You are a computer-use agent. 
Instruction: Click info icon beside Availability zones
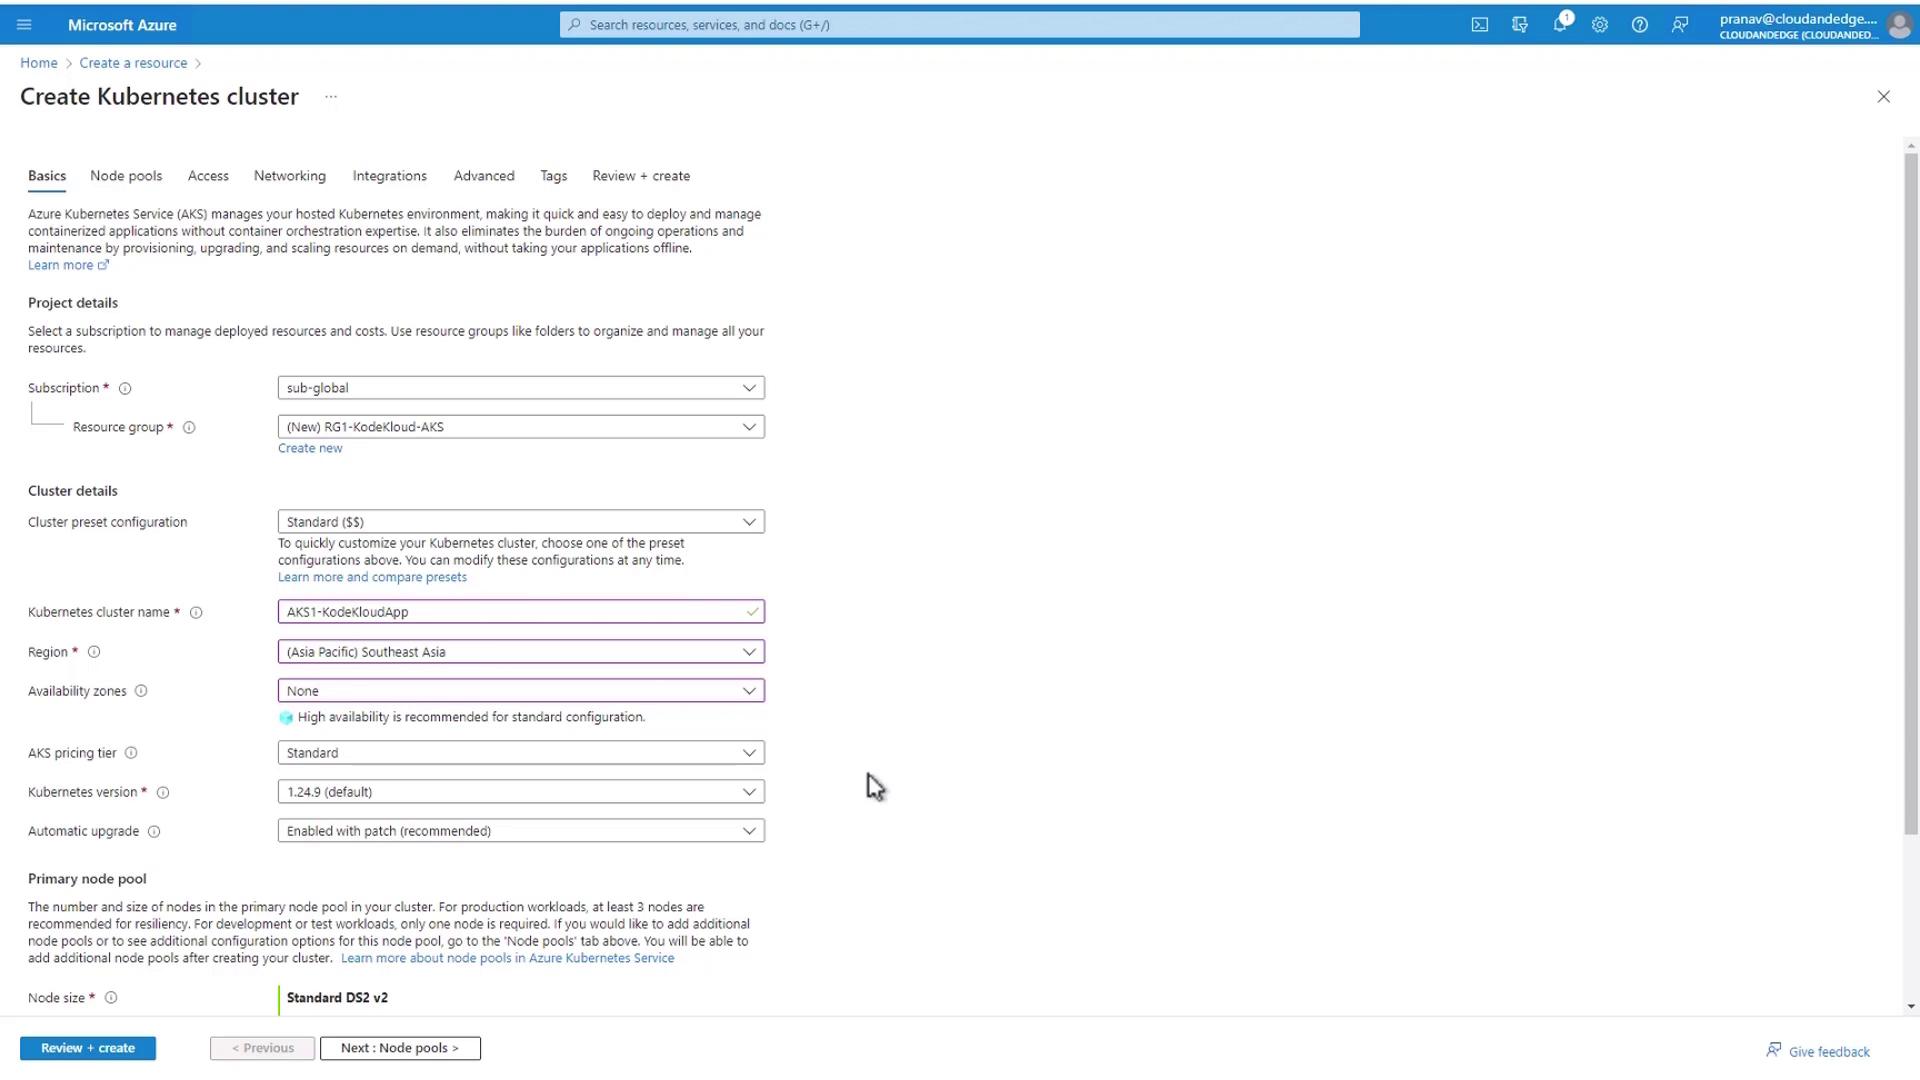pyautogui.click(x=141, y=691)
